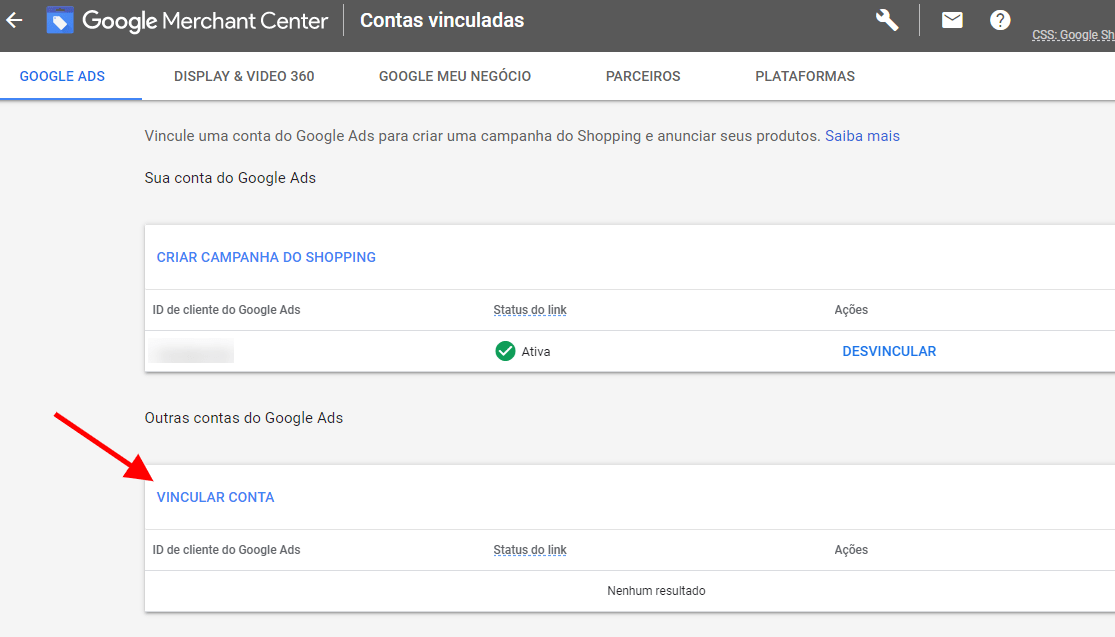Click Vincular conta
1115x637 pixels.
coord(215,497)
